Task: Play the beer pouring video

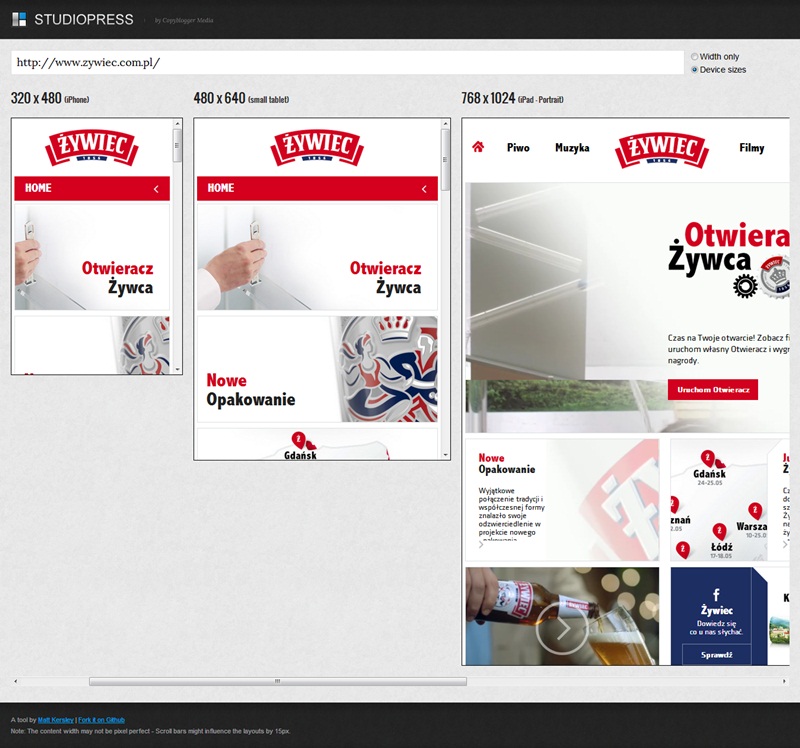Action: [x=562, y=629]
